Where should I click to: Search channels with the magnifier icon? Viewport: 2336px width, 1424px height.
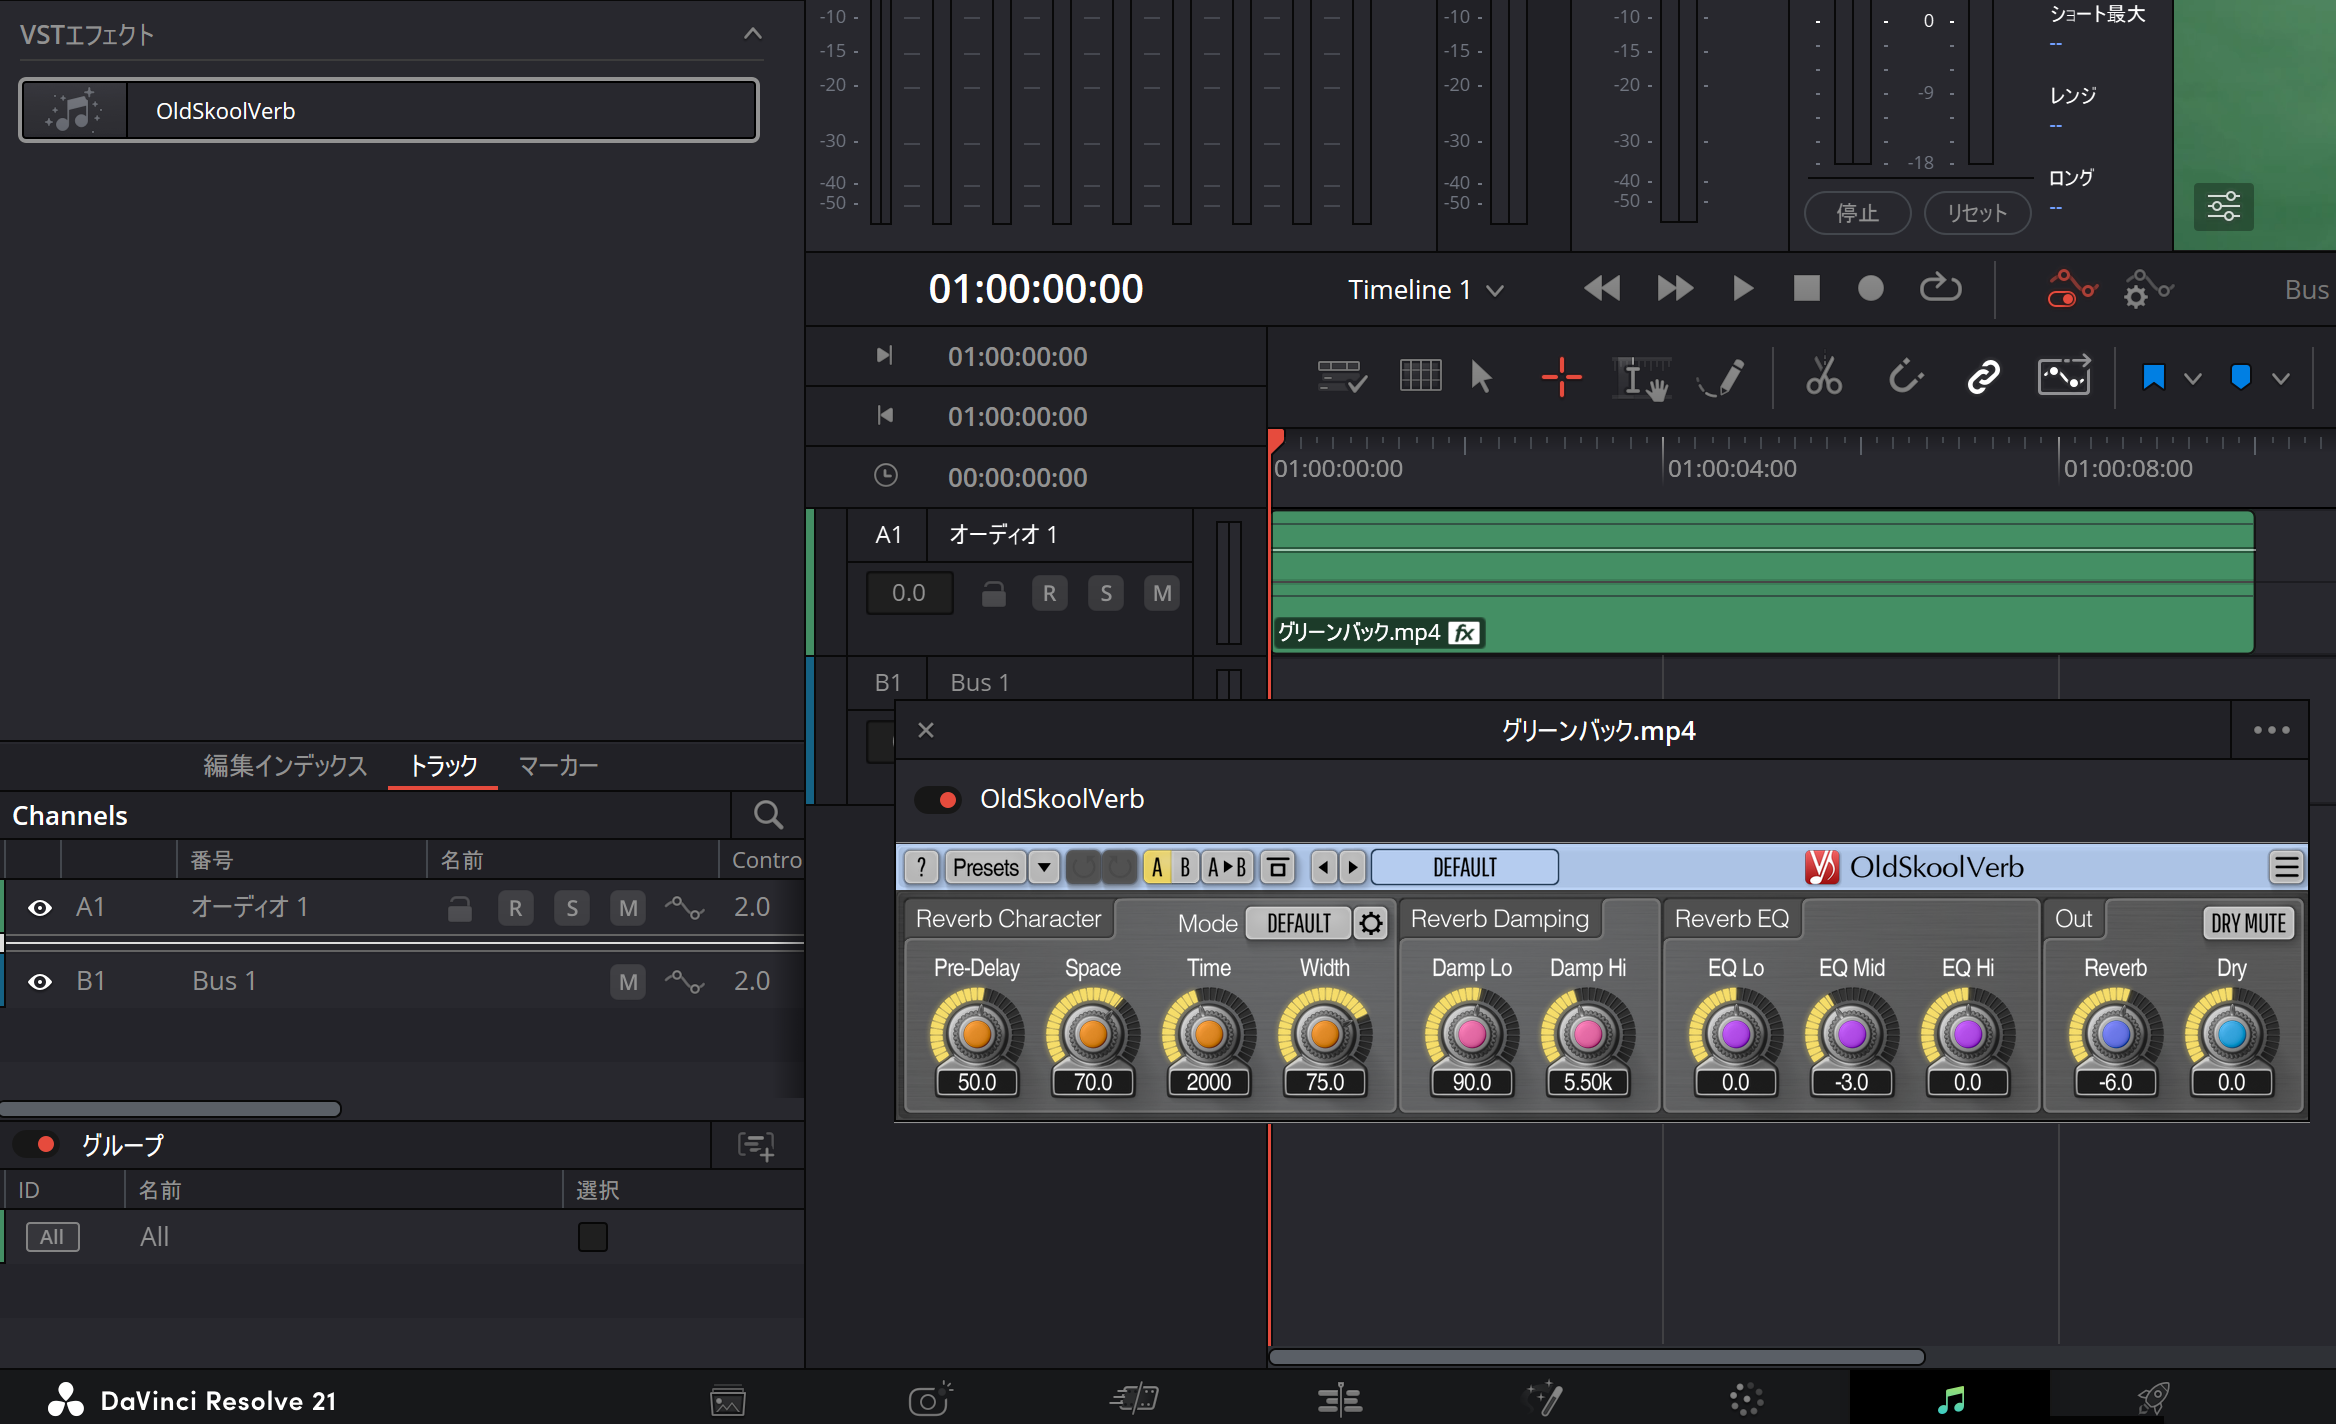[768, 815]
